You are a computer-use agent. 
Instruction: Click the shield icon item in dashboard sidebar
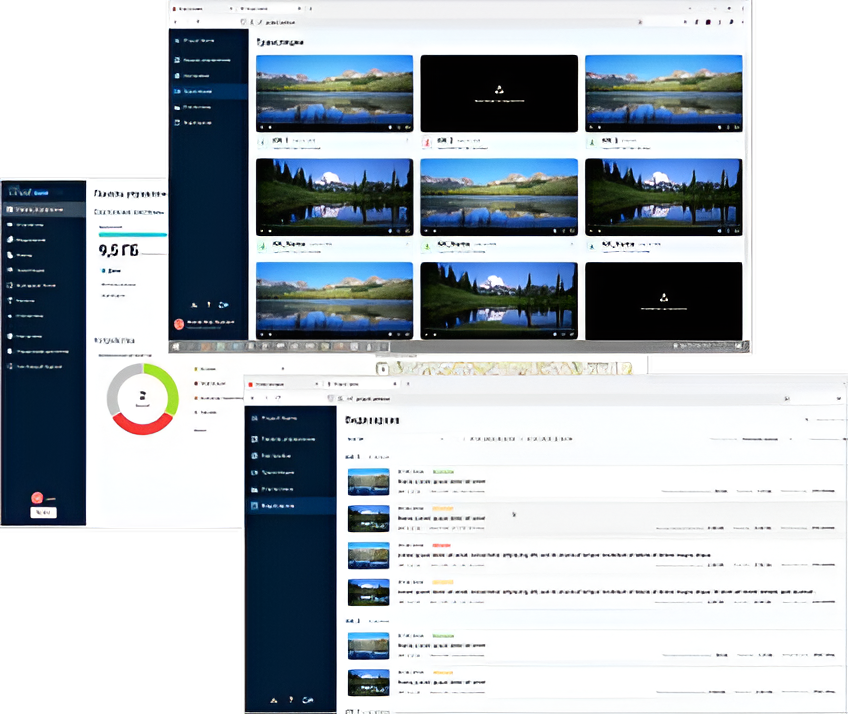[x=43, y=336]
